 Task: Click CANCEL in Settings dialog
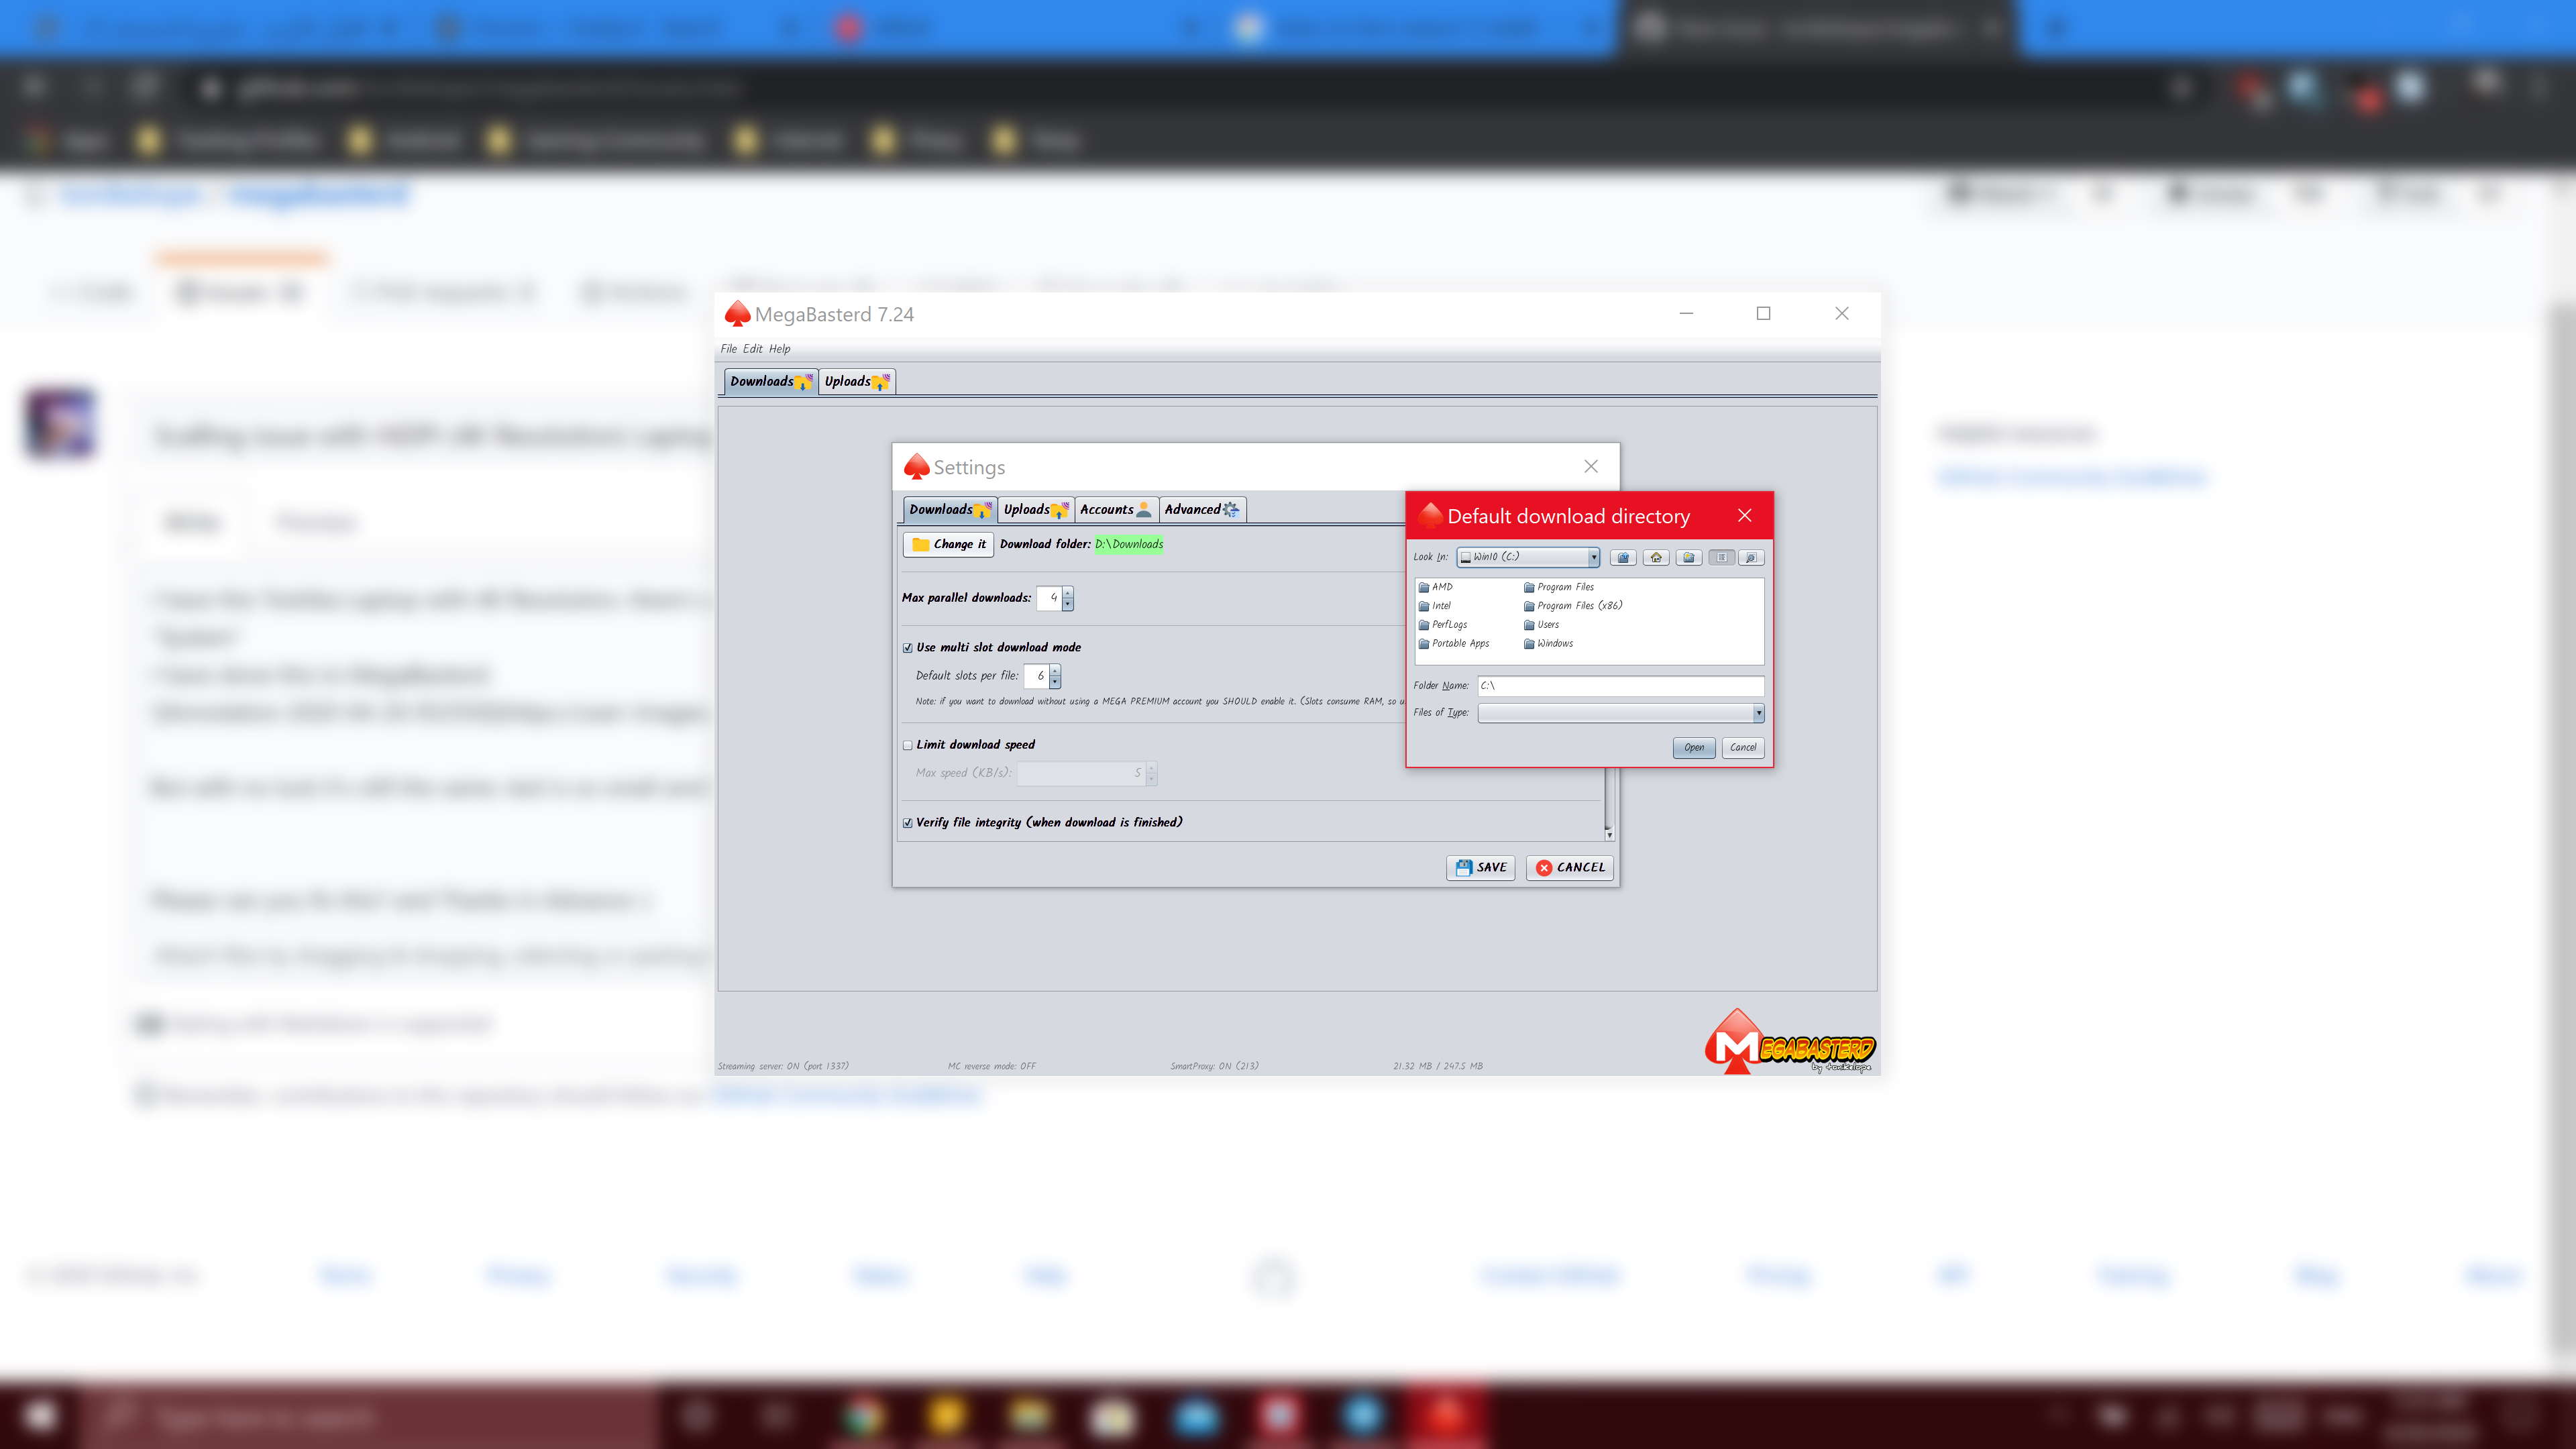pos(1569,868)
